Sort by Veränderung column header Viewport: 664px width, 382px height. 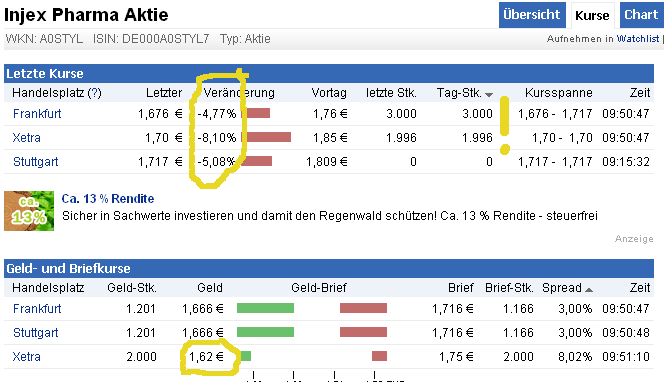coord(239,93)
